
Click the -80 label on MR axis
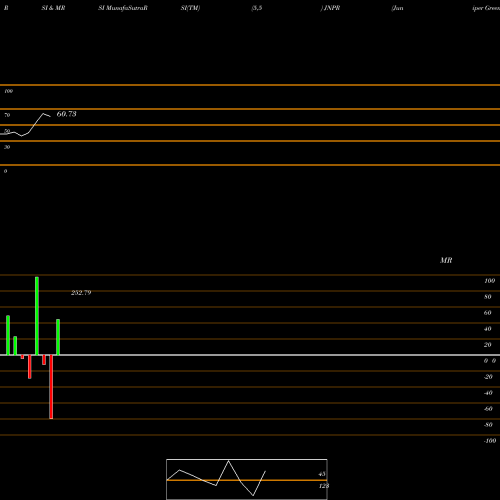pyautogui.click(x=488, y=425)
